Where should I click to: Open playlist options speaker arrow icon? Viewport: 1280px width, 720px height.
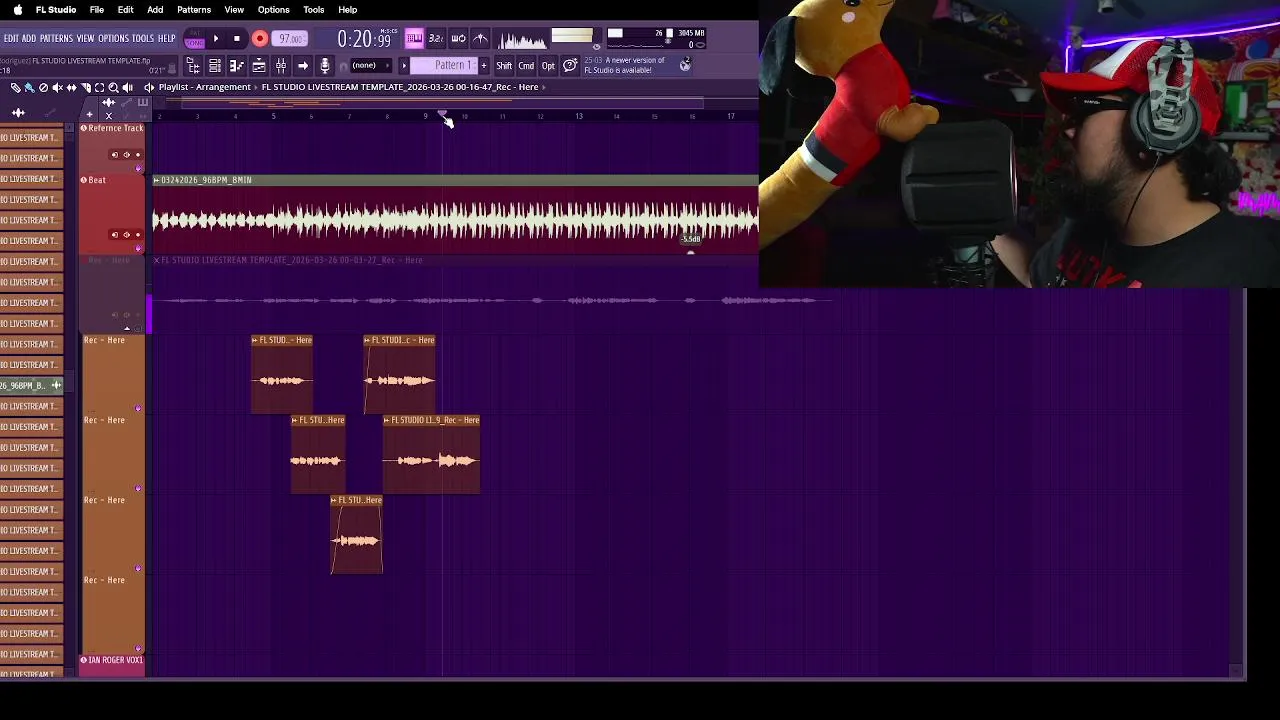click(x=148, y=88)
